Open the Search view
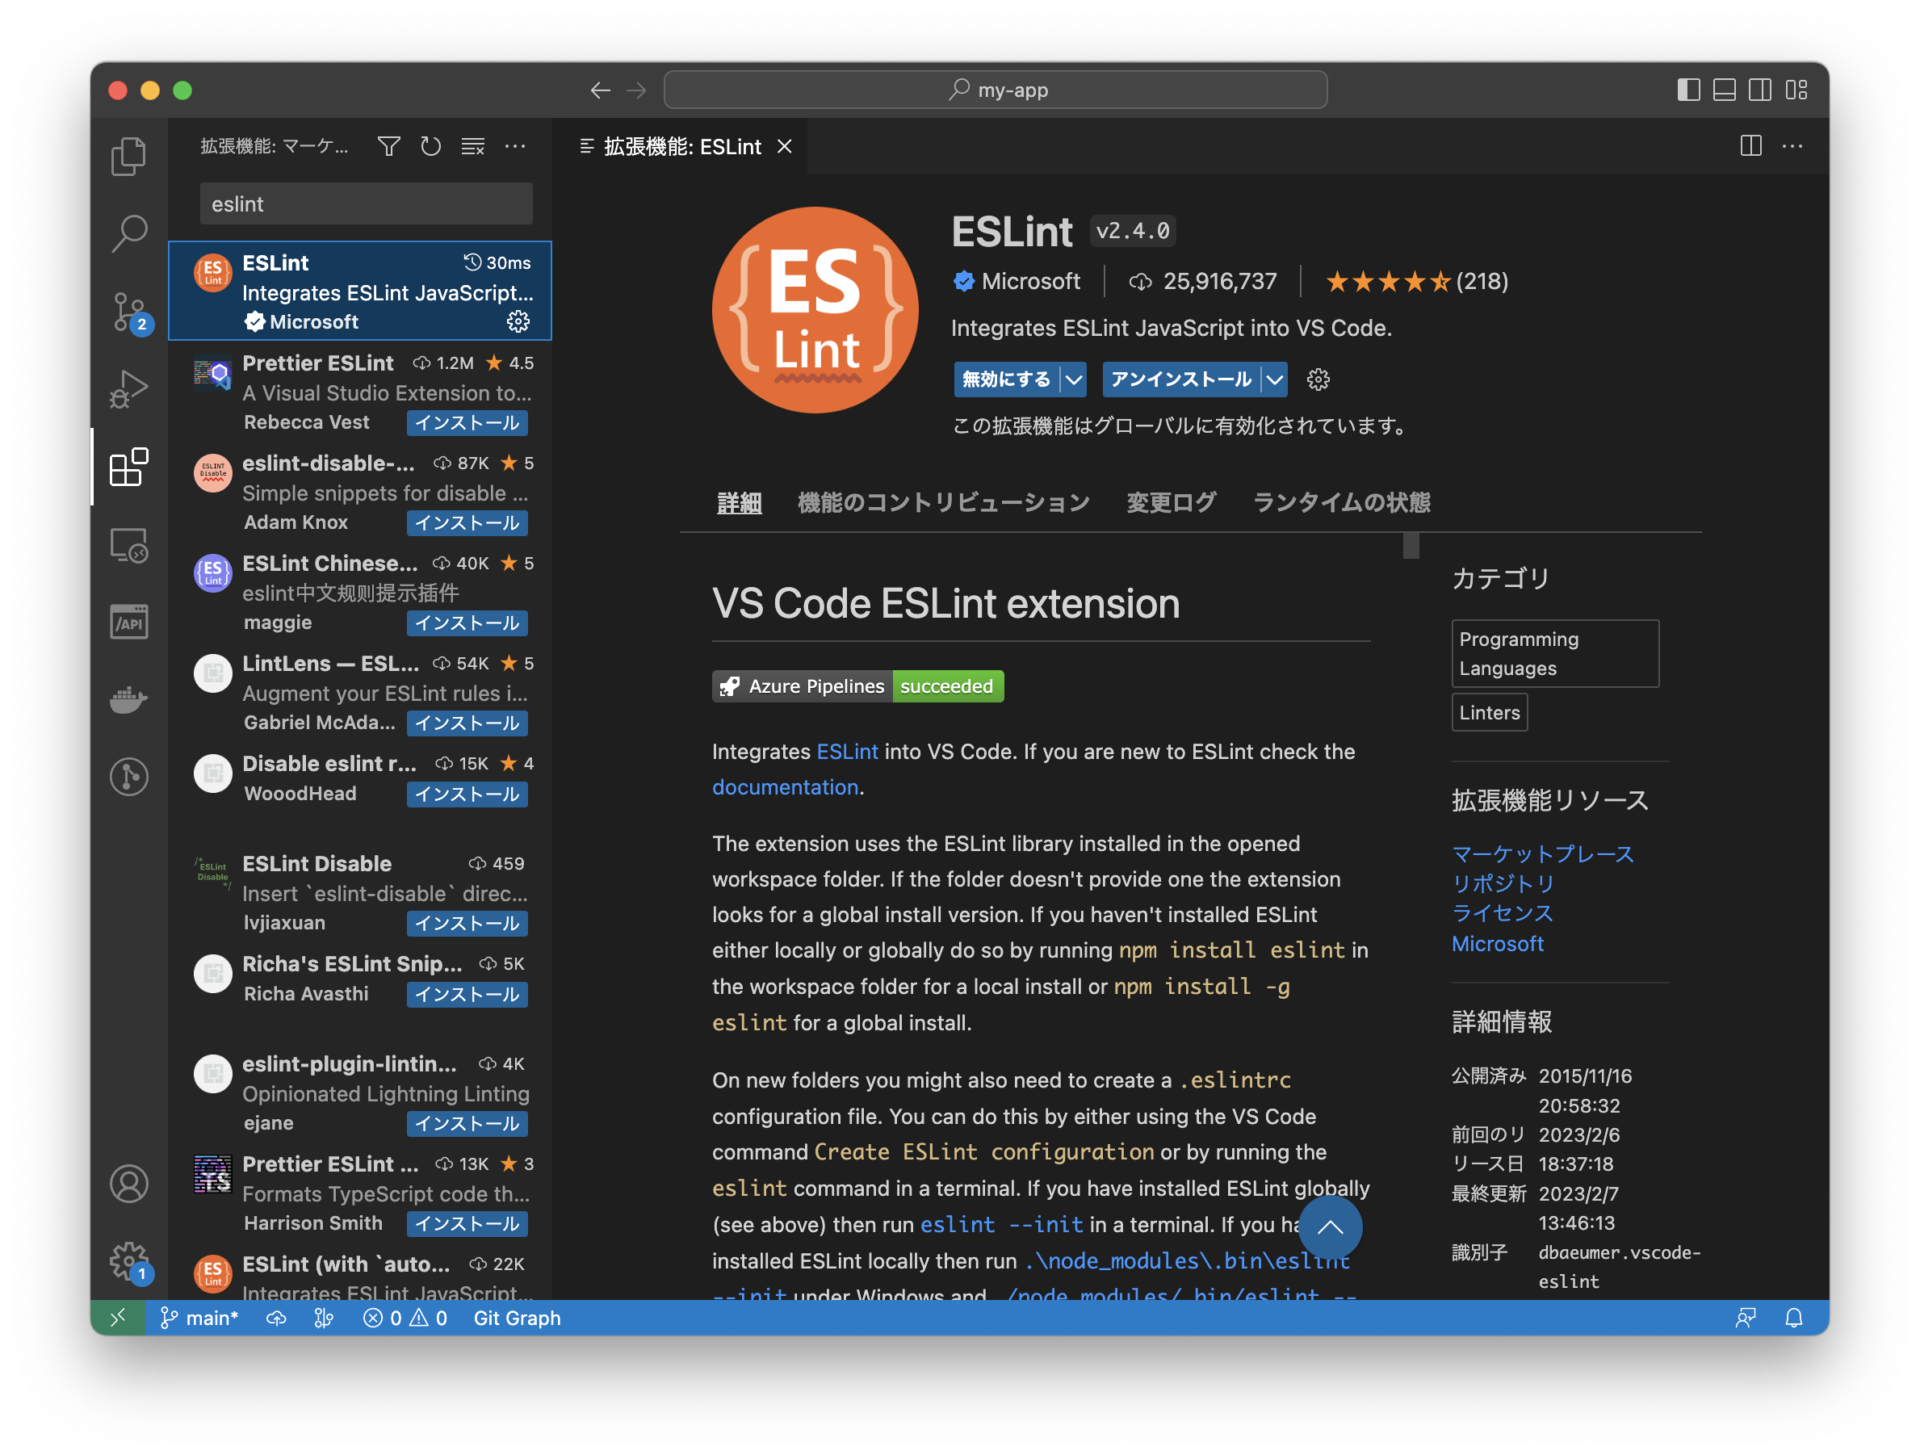Viewport: 1920px width, 1455px height. click(128, 233)
